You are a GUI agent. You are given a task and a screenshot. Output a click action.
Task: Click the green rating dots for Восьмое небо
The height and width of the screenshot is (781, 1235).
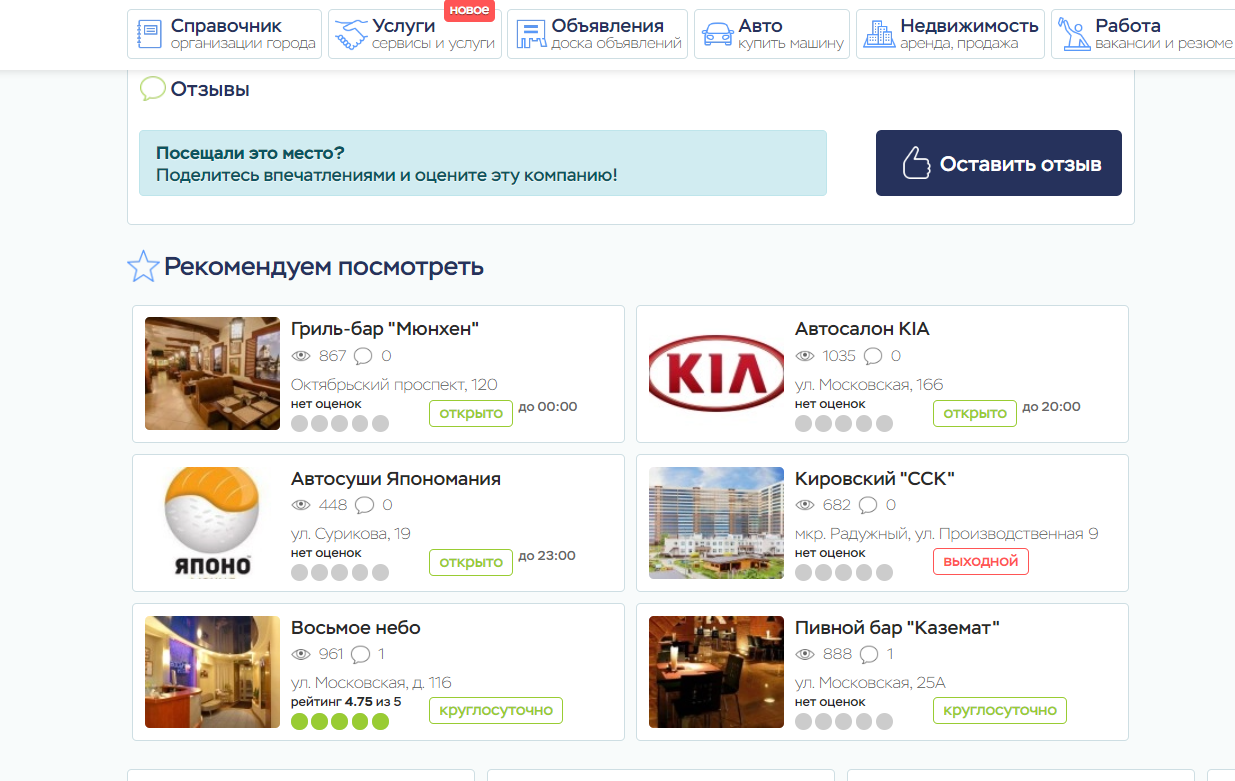click(340, 721)
